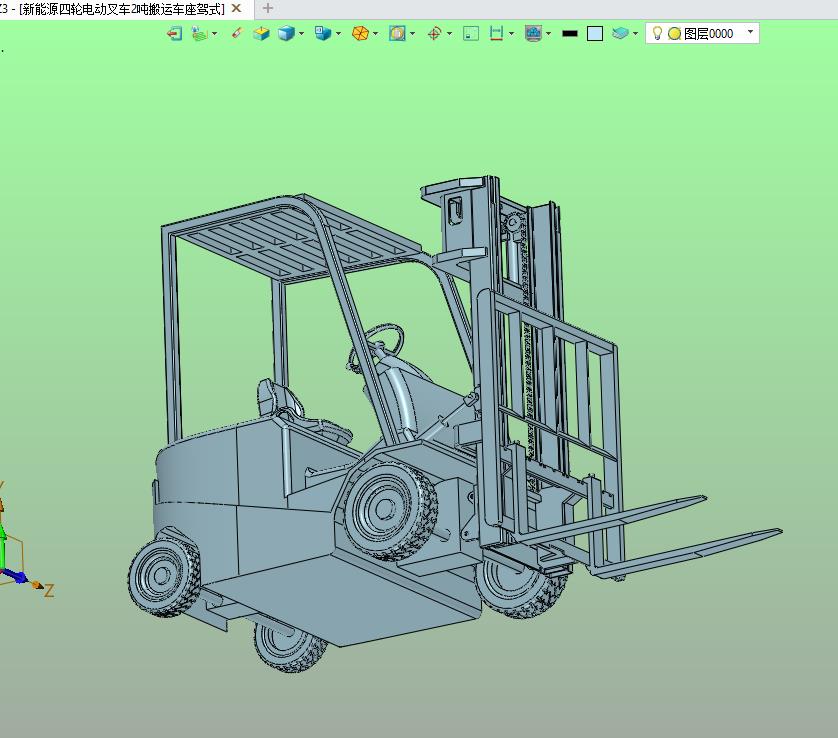
Task: Open the dropdown arrow beside the workplane icon
Action: (215, 34)
